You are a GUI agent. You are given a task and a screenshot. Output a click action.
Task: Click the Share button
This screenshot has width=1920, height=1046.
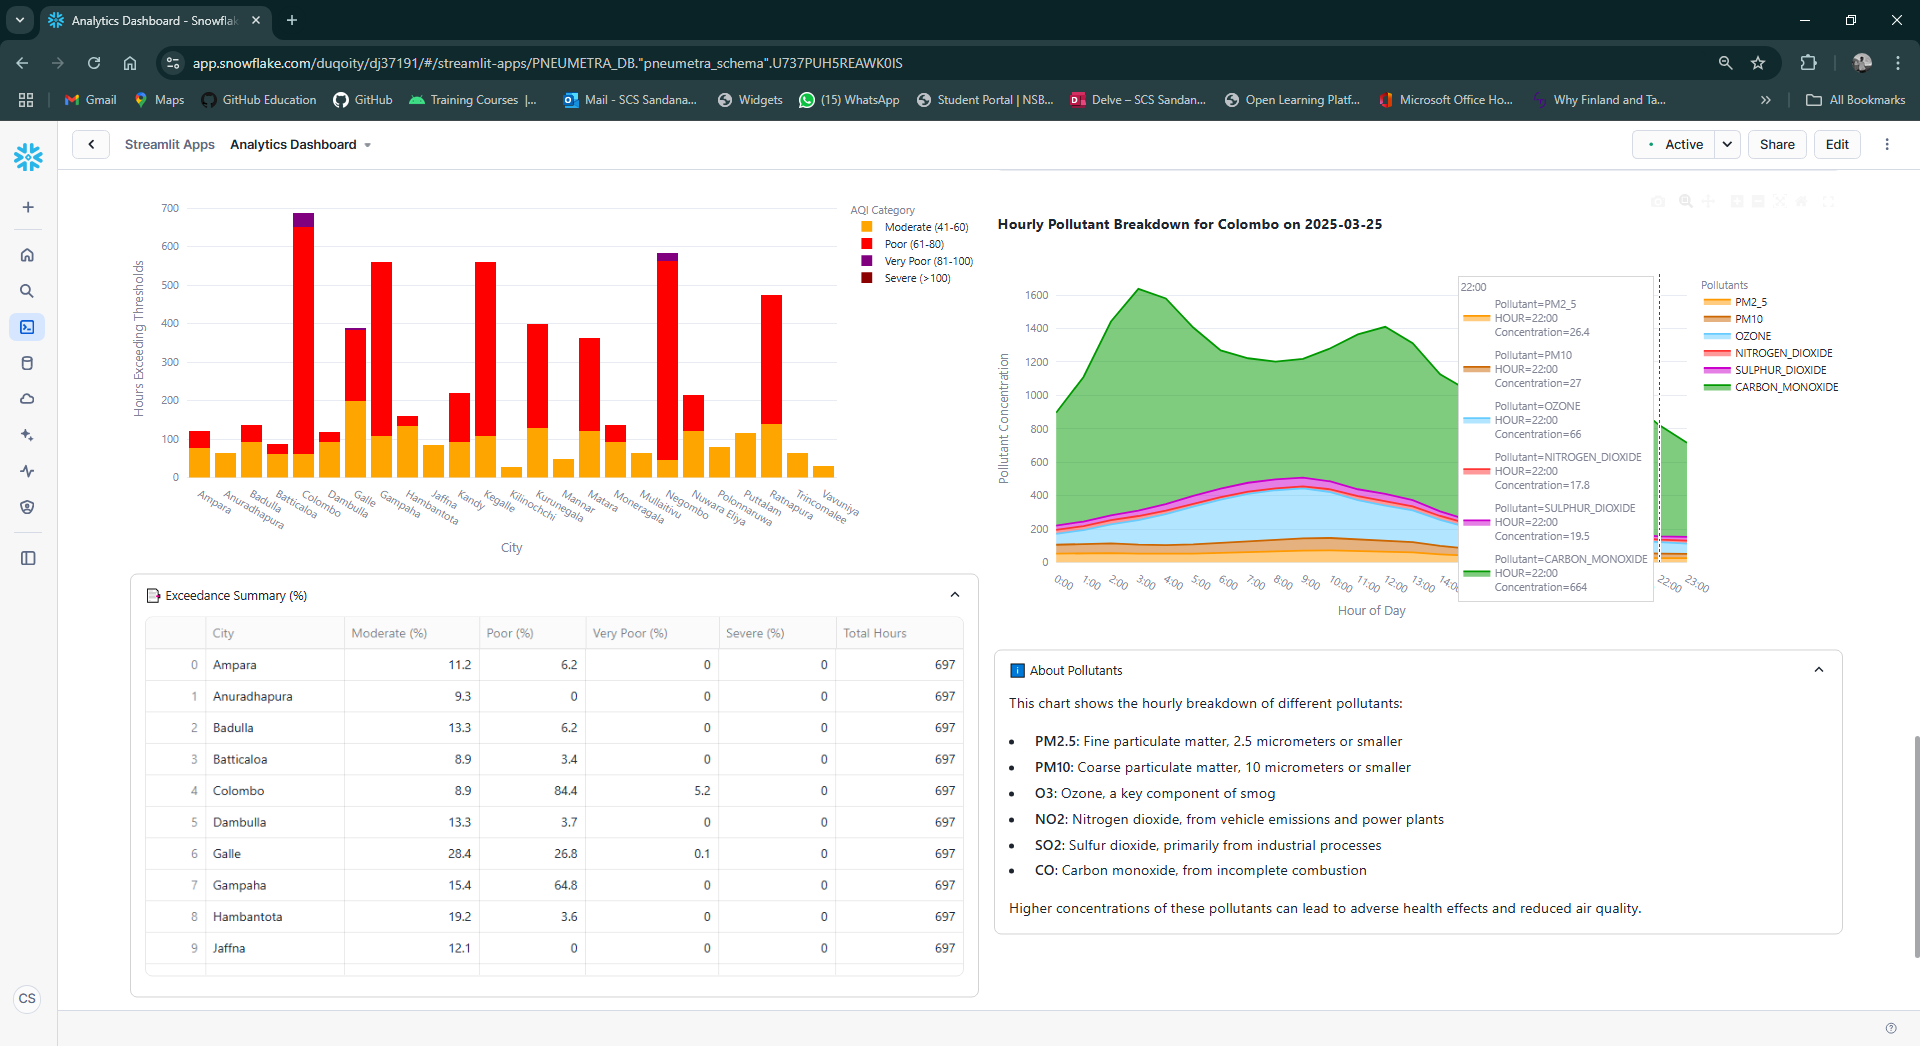pyautogui.click(x=1776, y=144)
